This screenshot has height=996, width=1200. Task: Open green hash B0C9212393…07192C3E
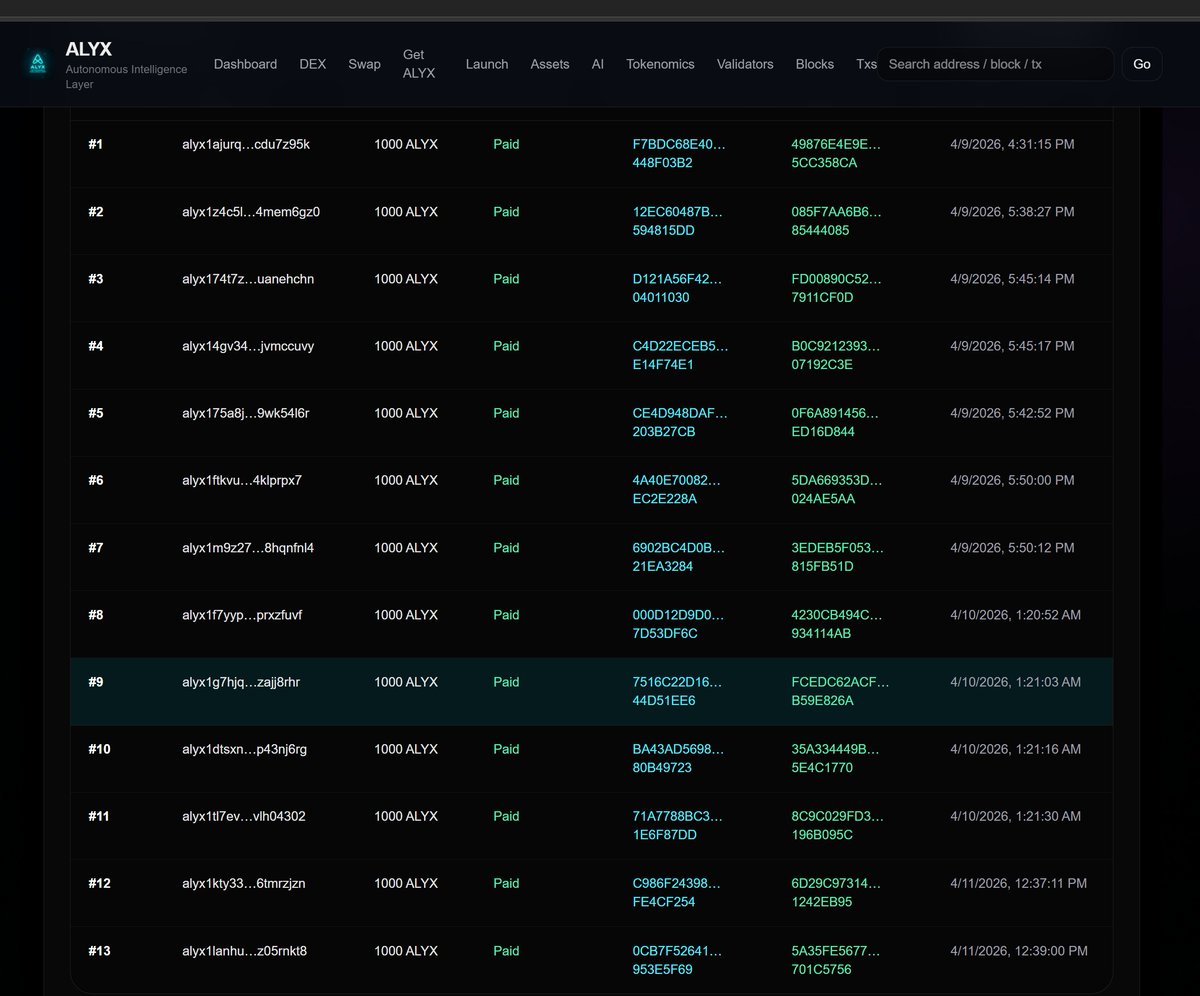[x=836, y=355]
